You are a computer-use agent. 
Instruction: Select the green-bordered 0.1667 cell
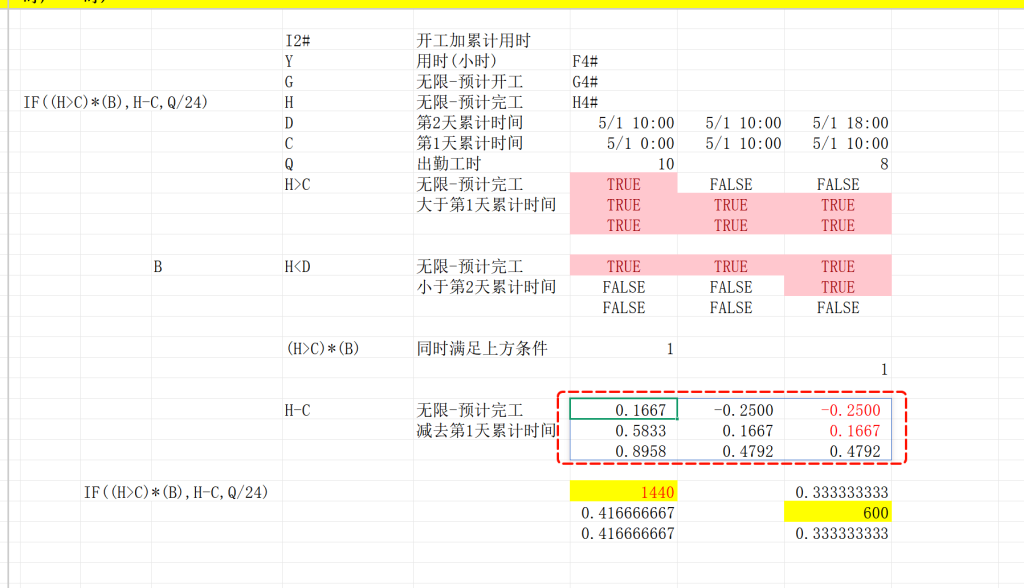click(x=624, y=410)
